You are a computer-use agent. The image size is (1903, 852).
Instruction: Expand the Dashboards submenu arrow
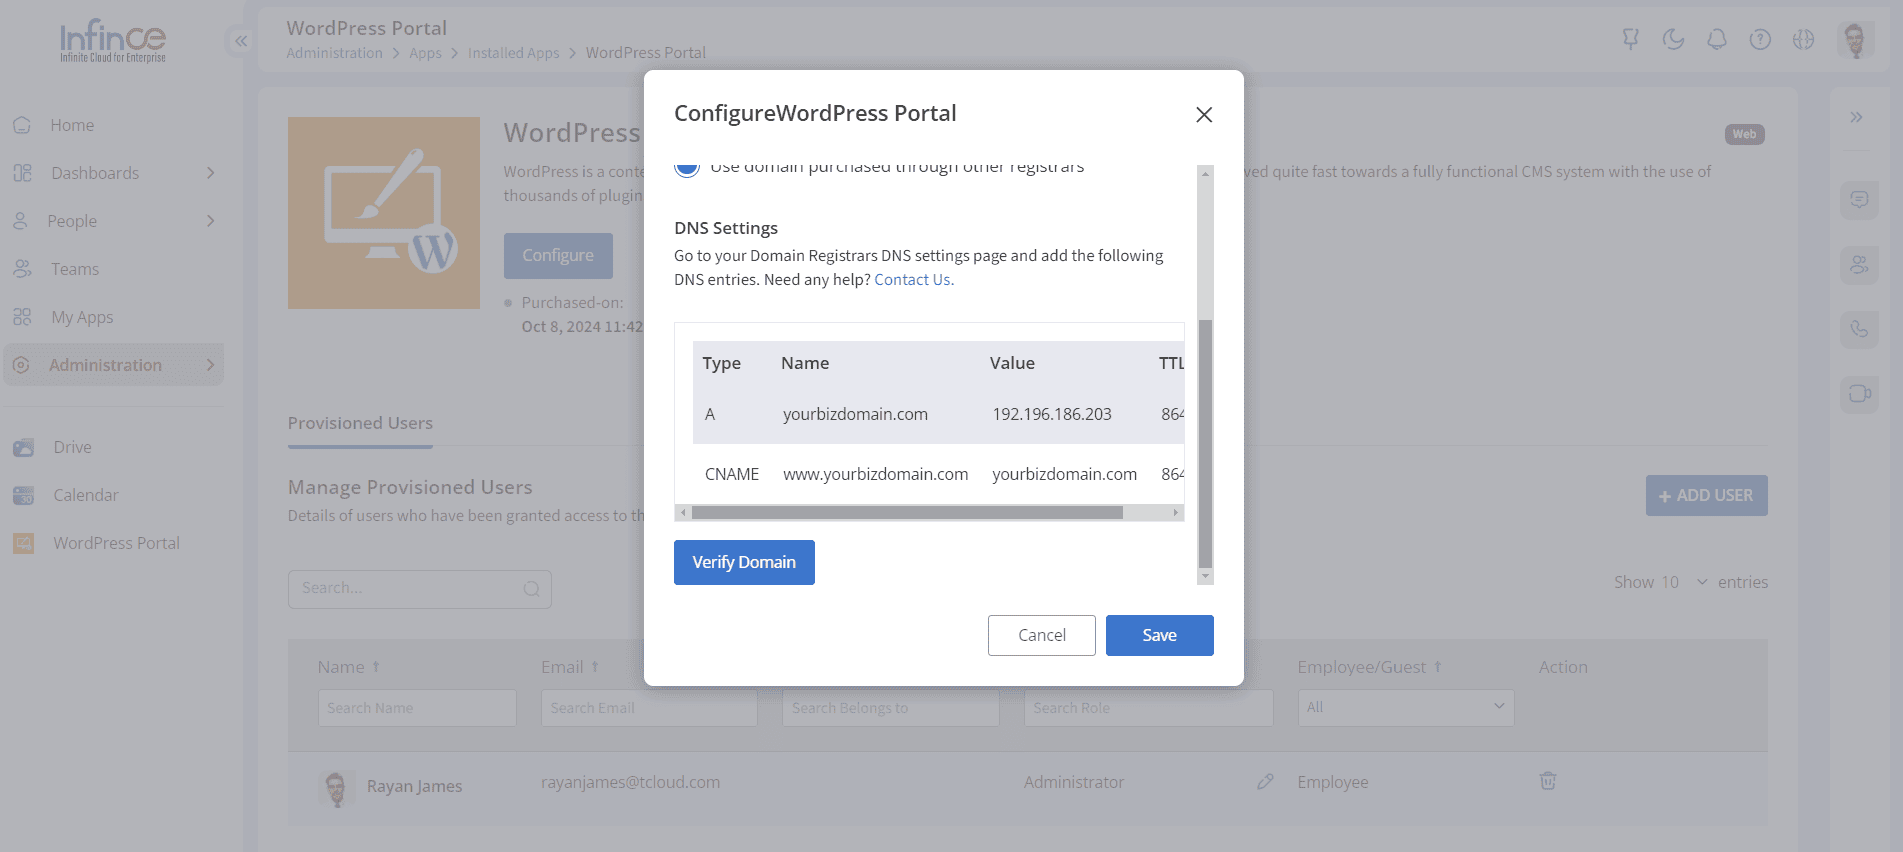[x=210, y=173]
